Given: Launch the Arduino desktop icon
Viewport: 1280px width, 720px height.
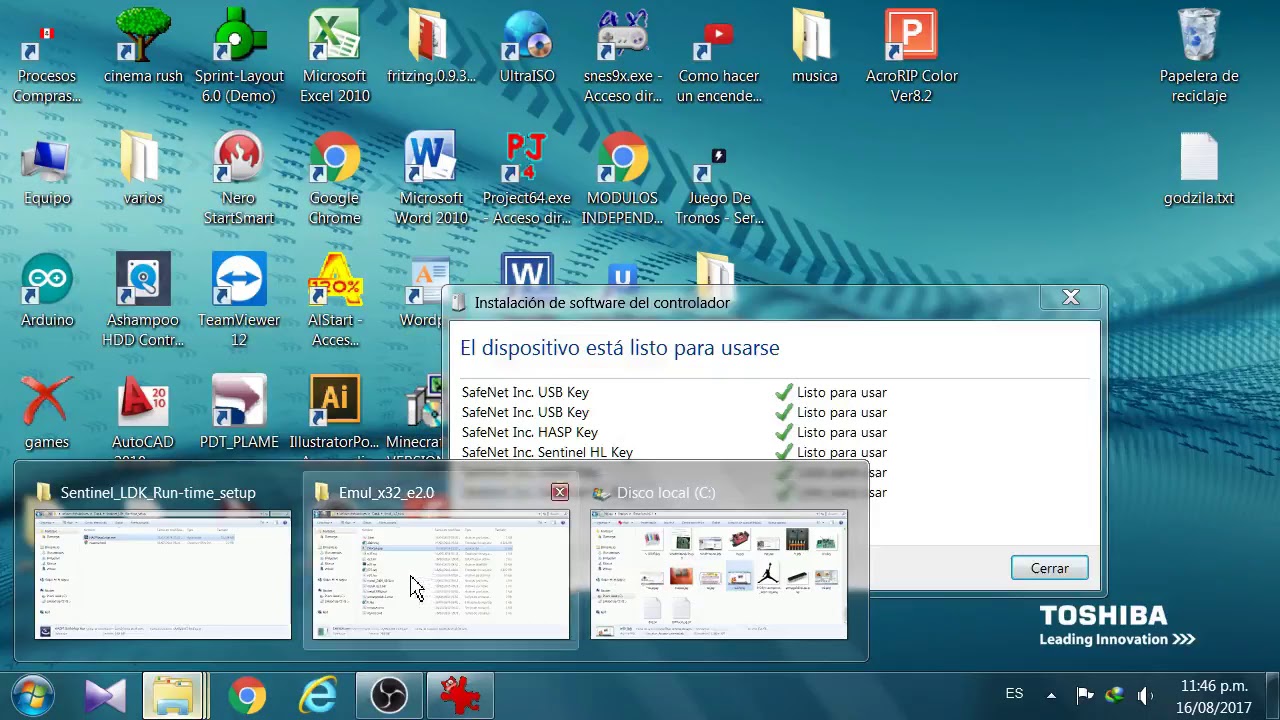Looking at the screenshot, I should 47,292.
